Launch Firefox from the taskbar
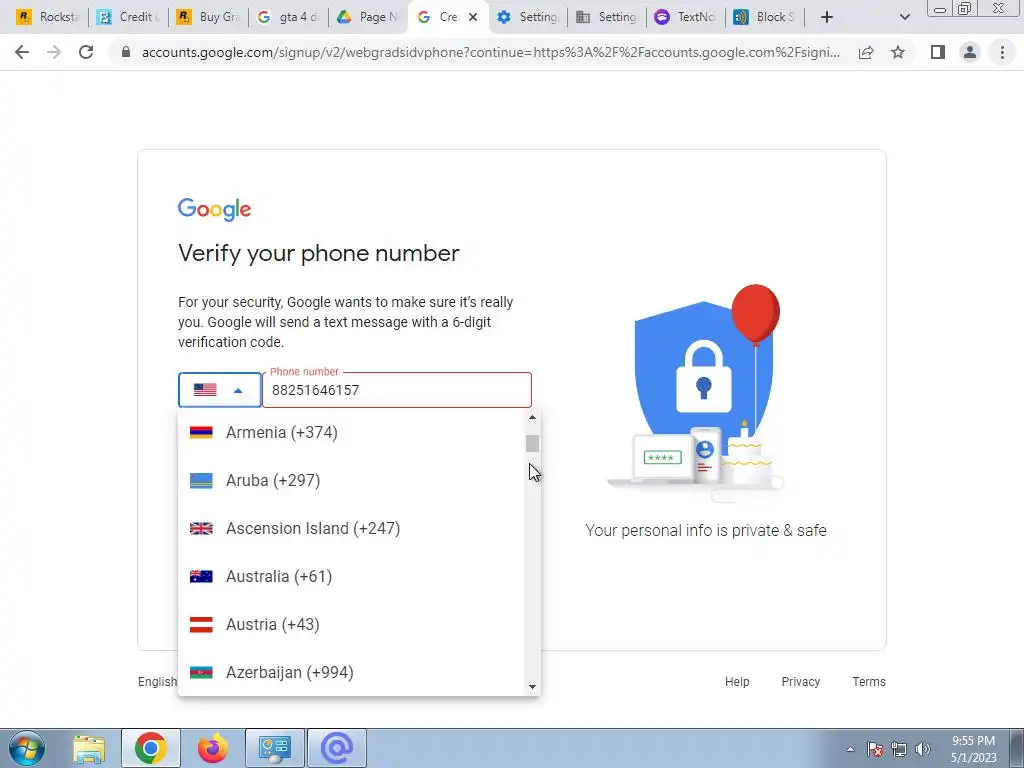The width and height of the screenshot is (1024, 768). pyautogui.click(x=213, y=748)
